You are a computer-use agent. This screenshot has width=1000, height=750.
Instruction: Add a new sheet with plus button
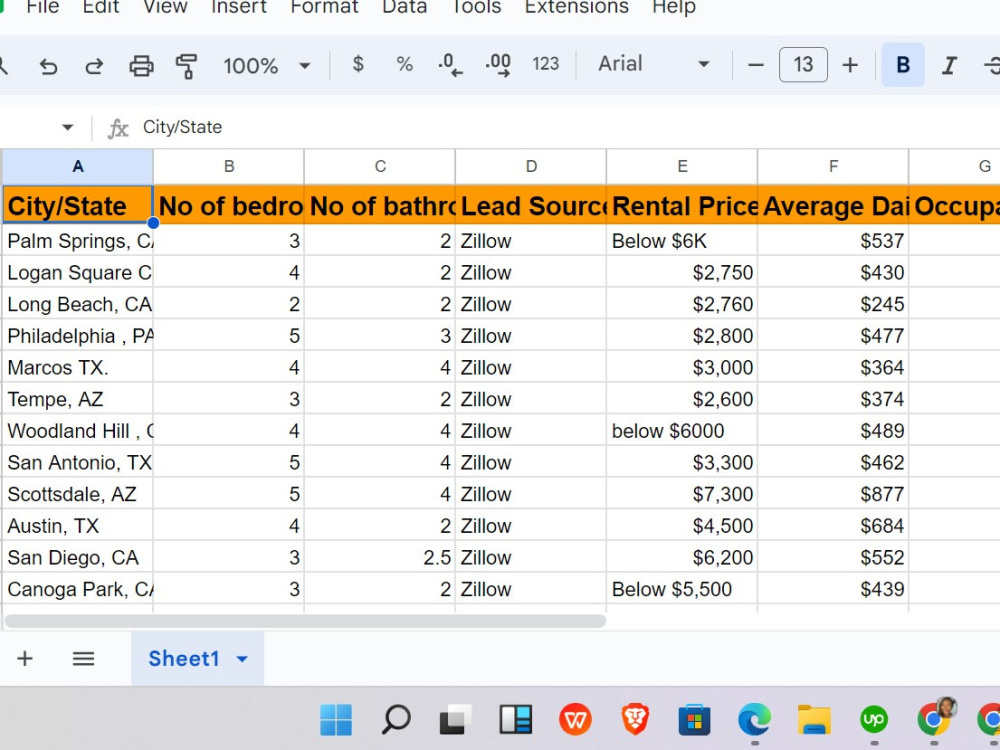pyautogui.click(x=25, y=658)
